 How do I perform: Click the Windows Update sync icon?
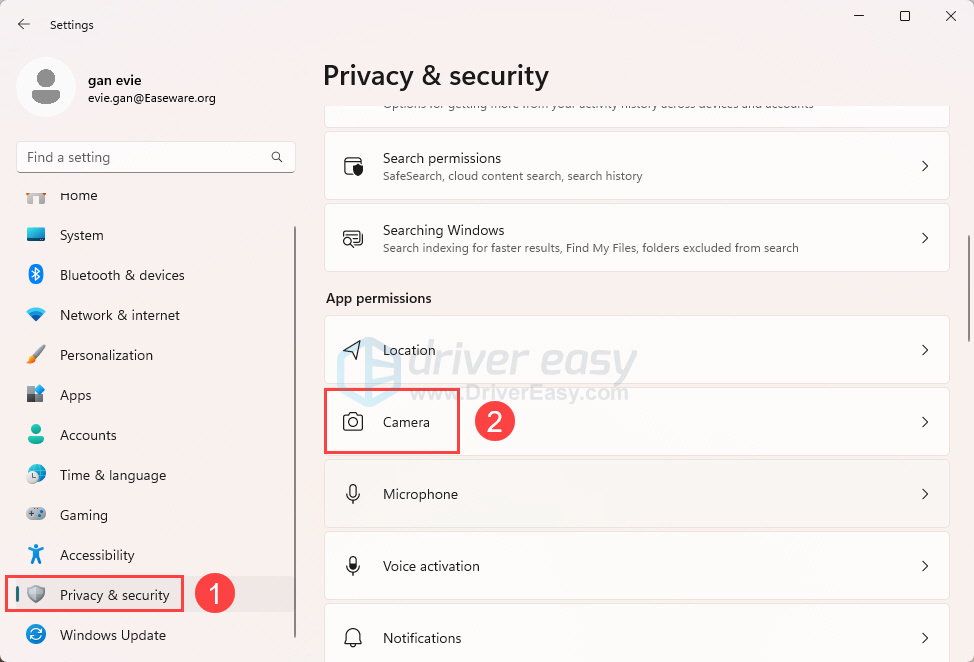pyautogui.click(x=36, y=635)
